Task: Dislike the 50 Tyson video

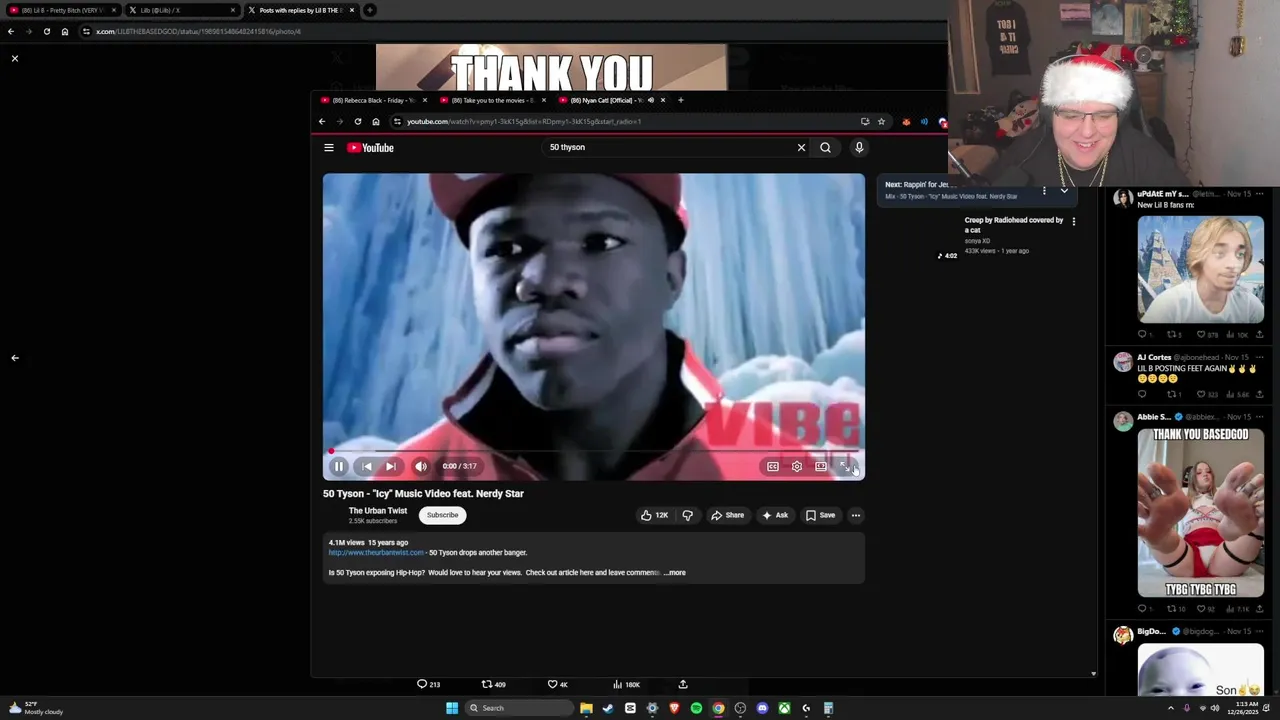Action: pos(687,515)
